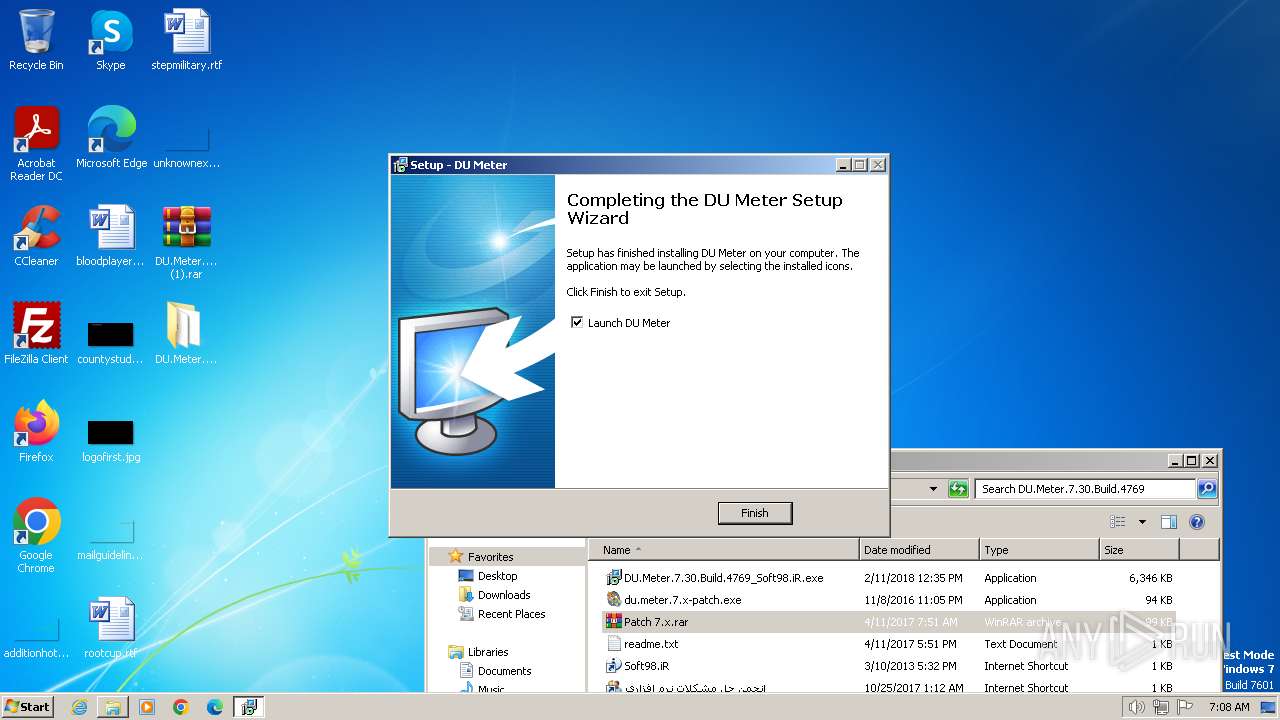Change view using the Explorer view icon
1280x720 pixels.
1118,522
